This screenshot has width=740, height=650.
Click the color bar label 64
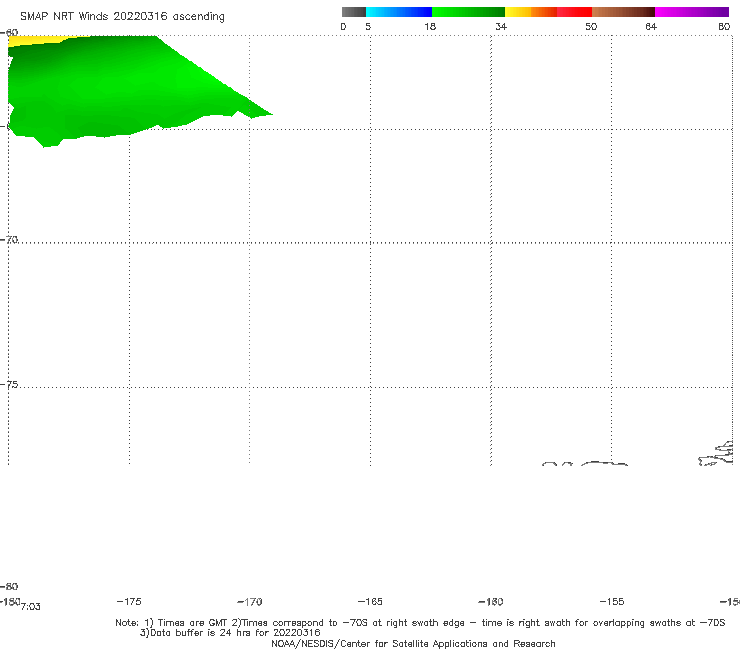[651, 26]
